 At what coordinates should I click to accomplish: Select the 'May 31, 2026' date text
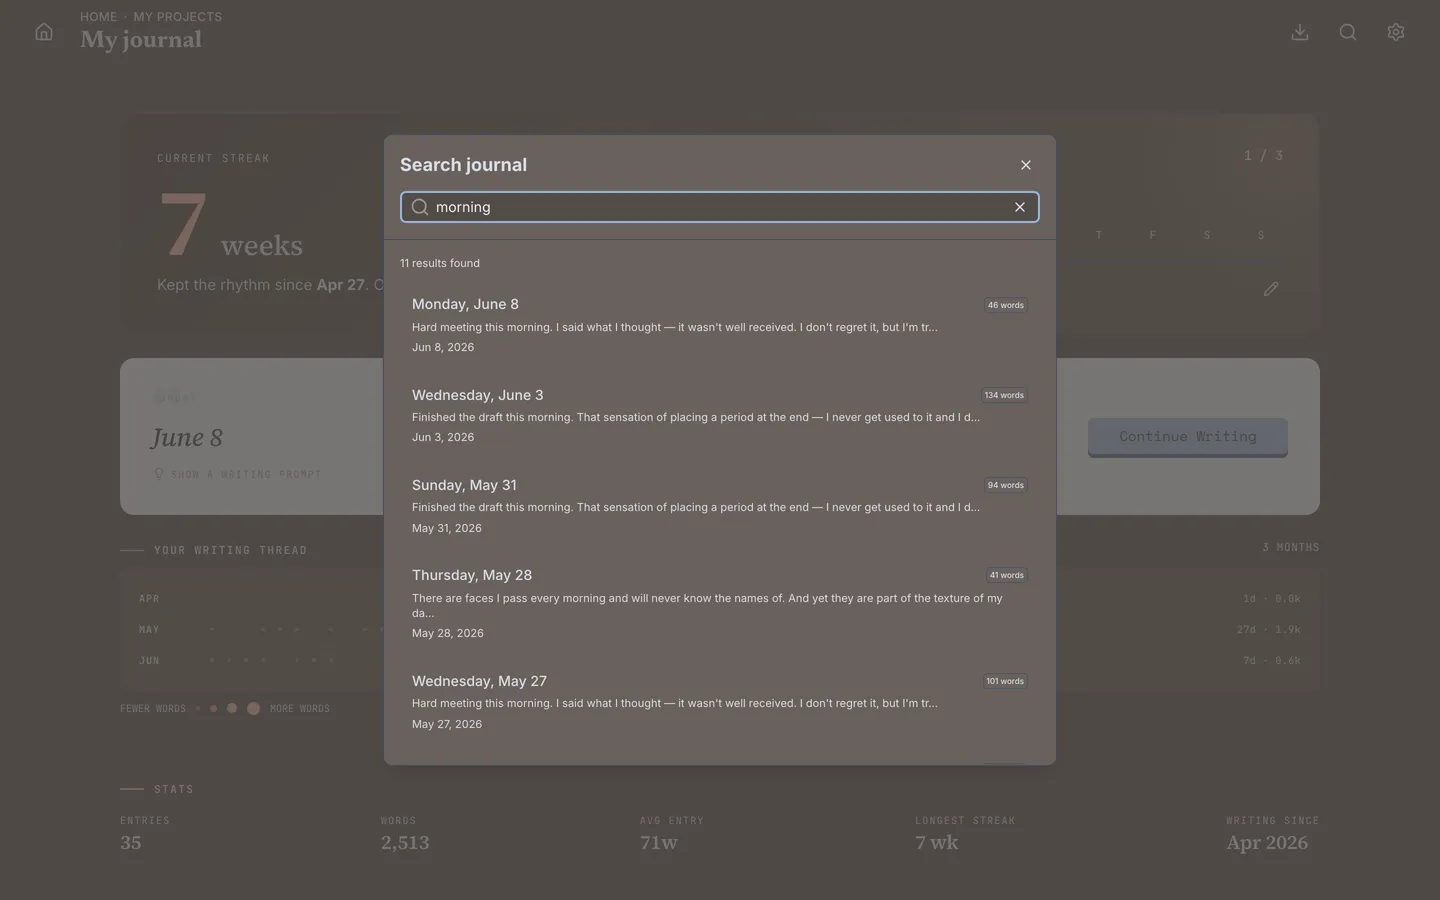[447, 528]
